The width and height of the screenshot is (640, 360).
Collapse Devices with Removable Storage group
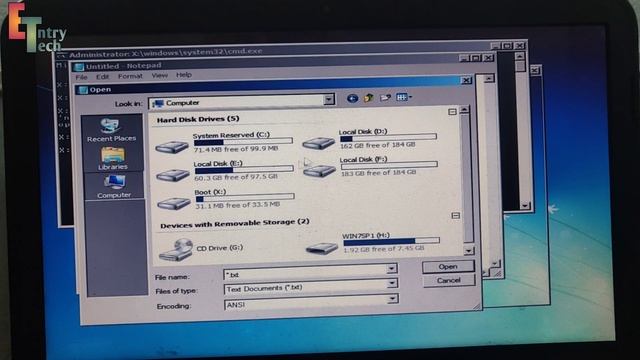456,215
